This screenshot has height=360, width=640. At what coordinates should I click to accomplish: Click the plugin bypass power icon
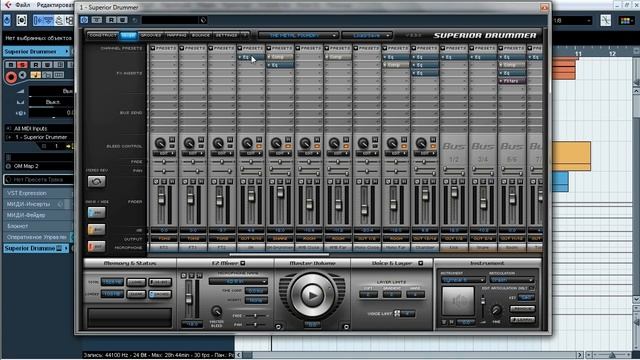(x=84, y=20)
